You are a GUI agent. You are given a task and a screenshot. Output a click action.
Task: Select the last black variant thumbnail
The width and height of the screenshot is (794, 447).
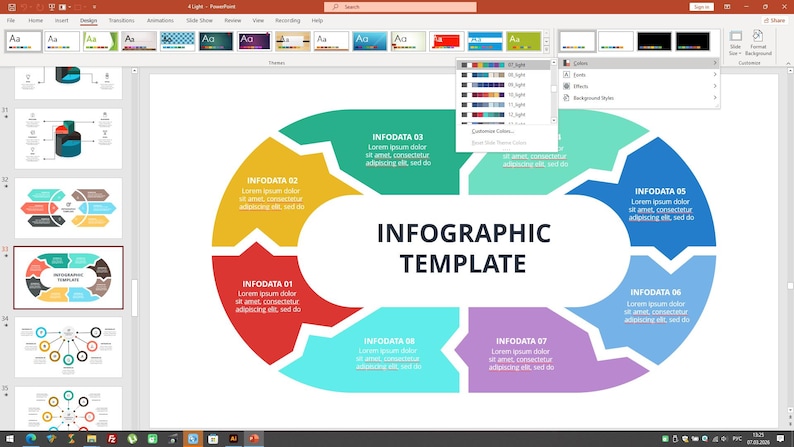point(693,41)
